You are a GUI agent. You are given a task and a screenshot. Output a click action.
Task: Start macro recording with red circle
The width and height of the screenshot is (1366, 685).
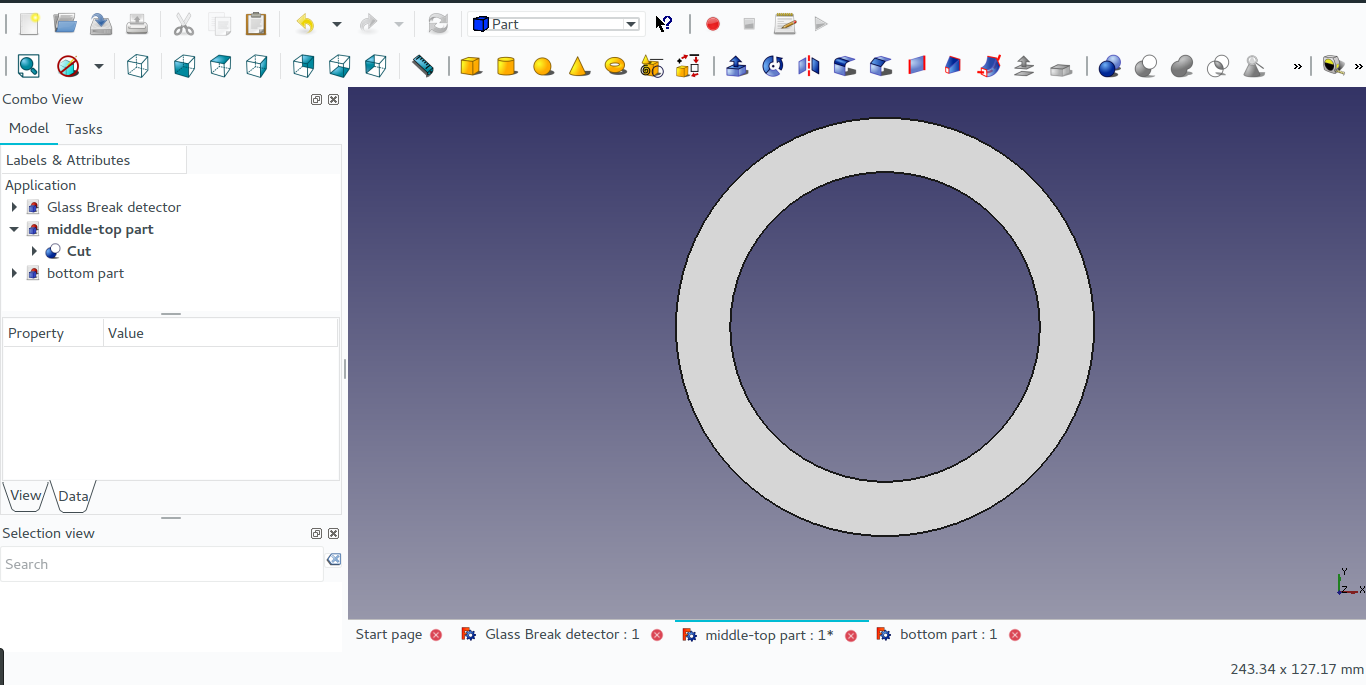pyautogui.click(x=713, y=24)
